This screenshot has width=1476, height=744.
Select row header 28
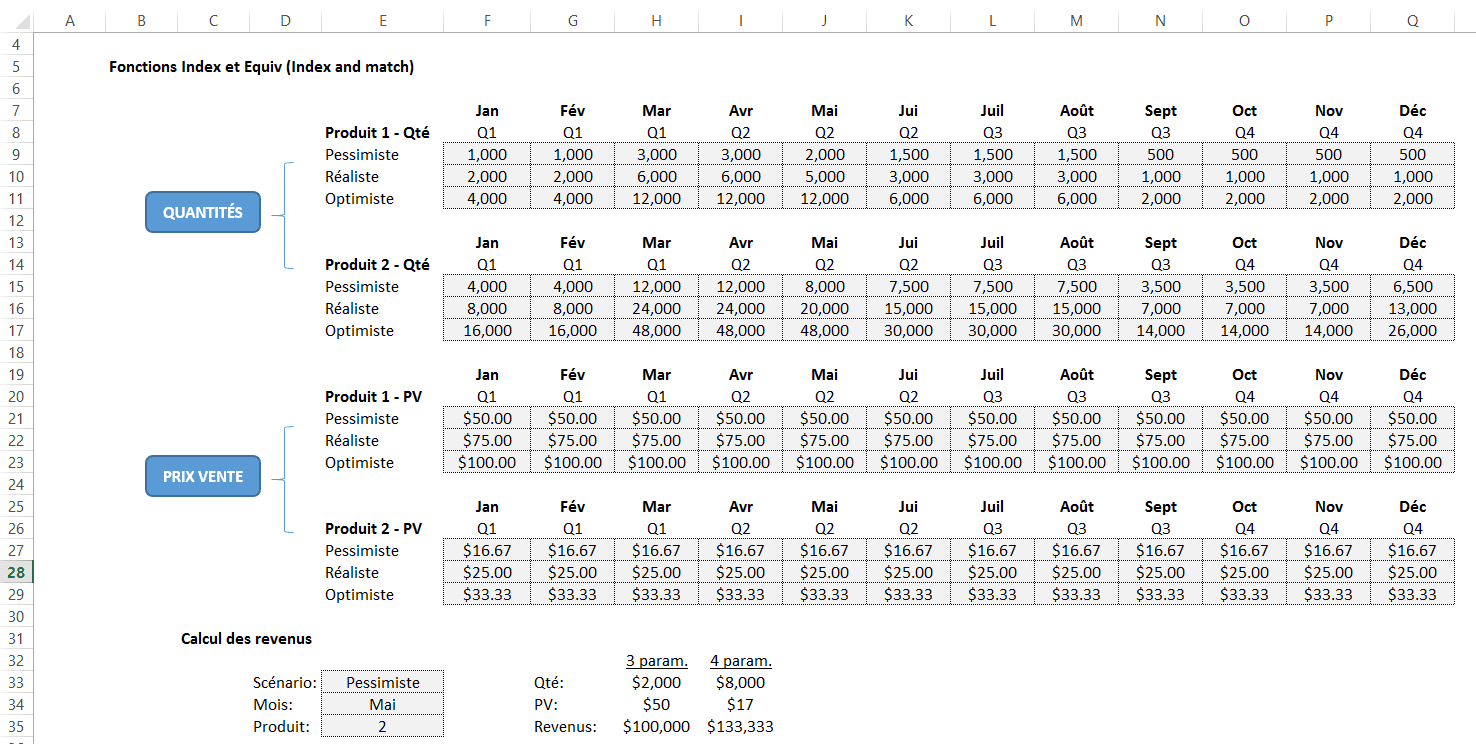tap(16, 572)
